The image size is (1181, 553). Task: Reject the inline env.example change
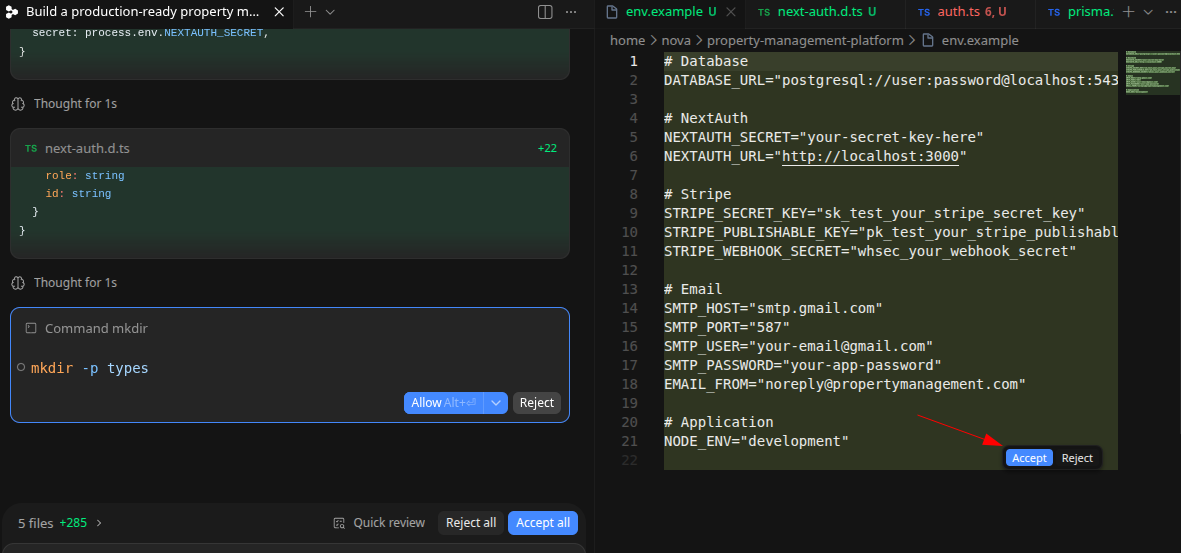1077,458
